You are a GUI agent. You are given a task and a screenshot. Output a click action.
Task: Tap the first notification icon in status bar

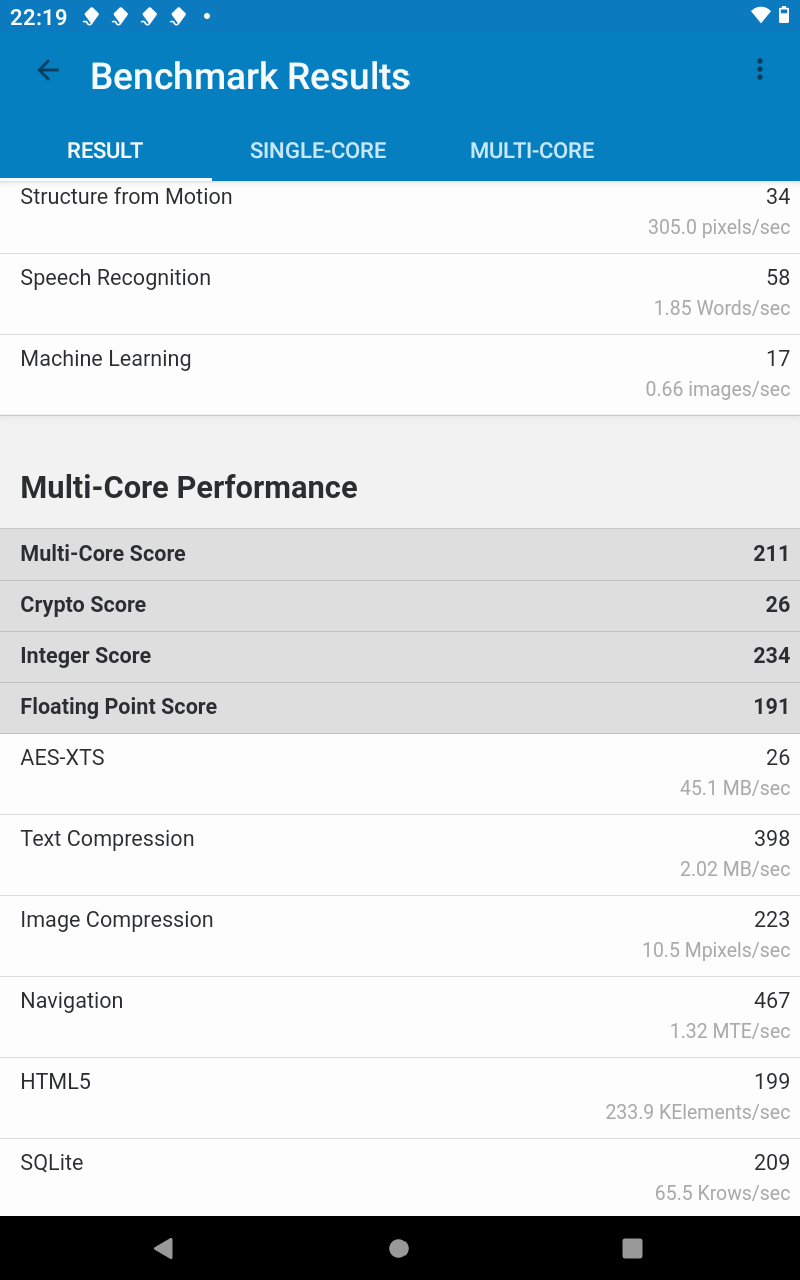90,17
